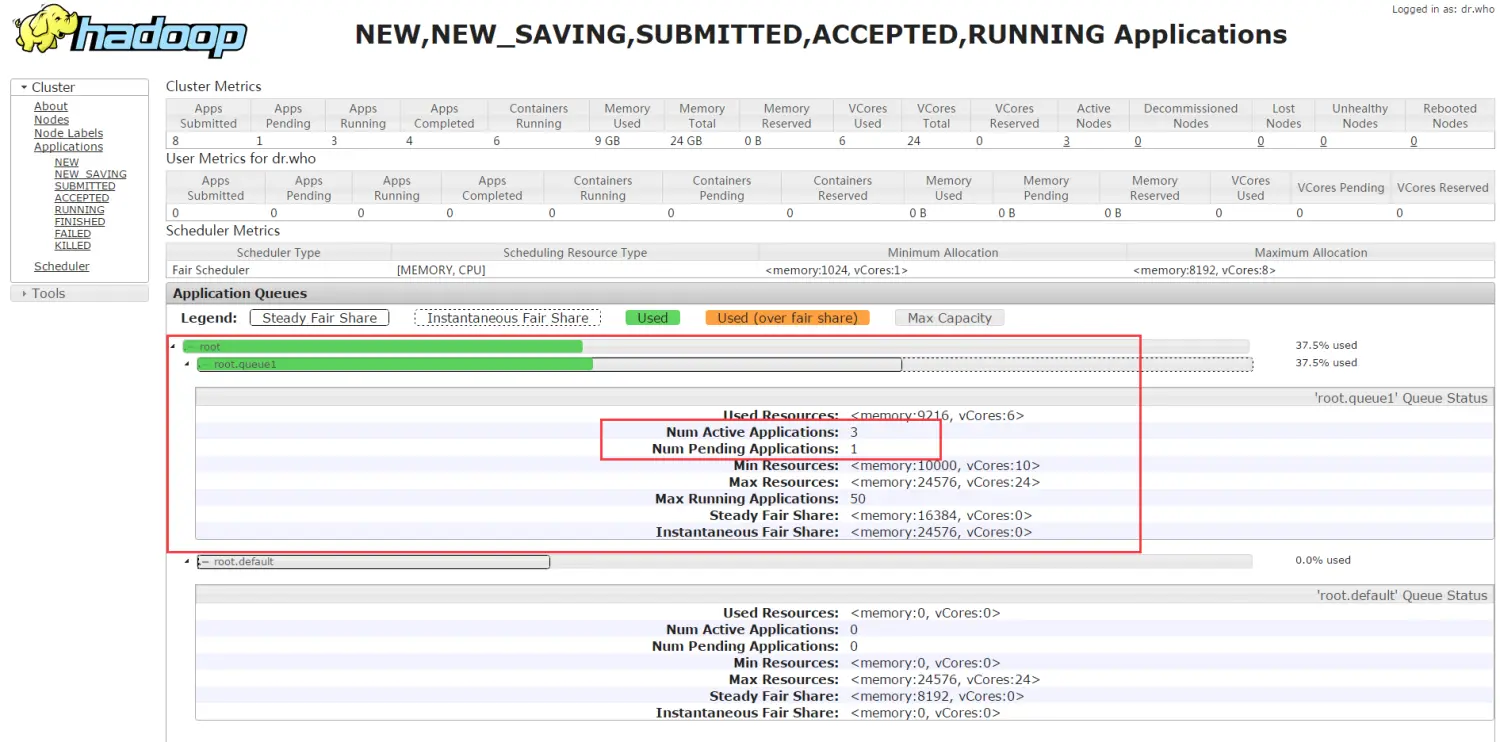Viewport: 1500px width, 742px height.
Task: Click the Maximum Allocation column header
Action: (x=1311, y=253)
